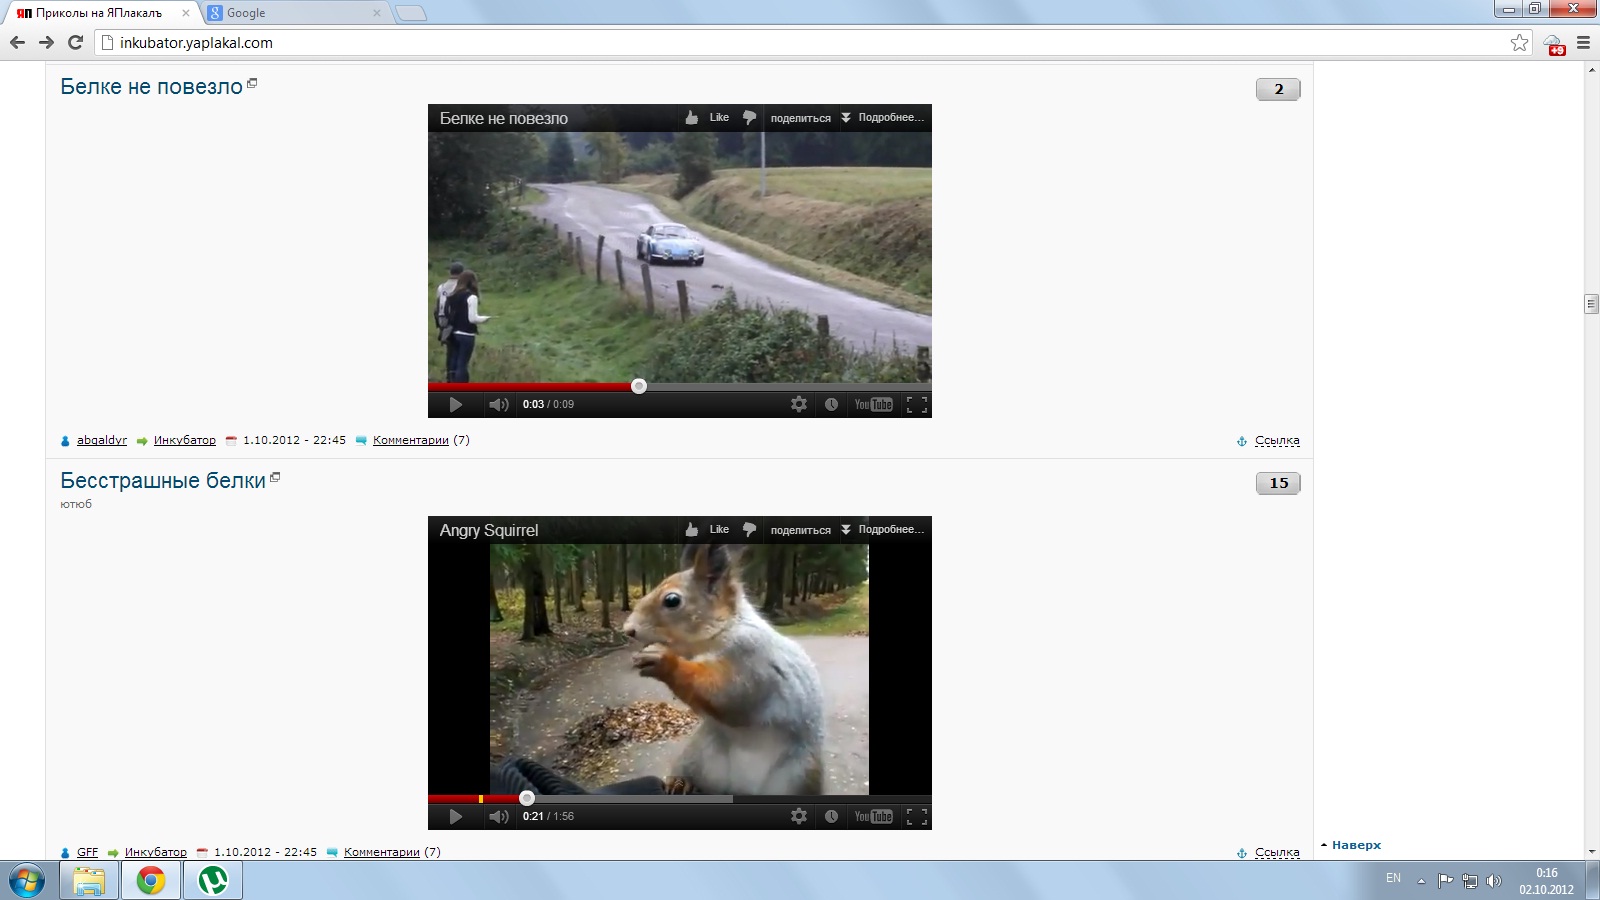The width and height of the screenshot is (1600, 900).
Task: Go back to the previous page
Action: pos(17,42)
